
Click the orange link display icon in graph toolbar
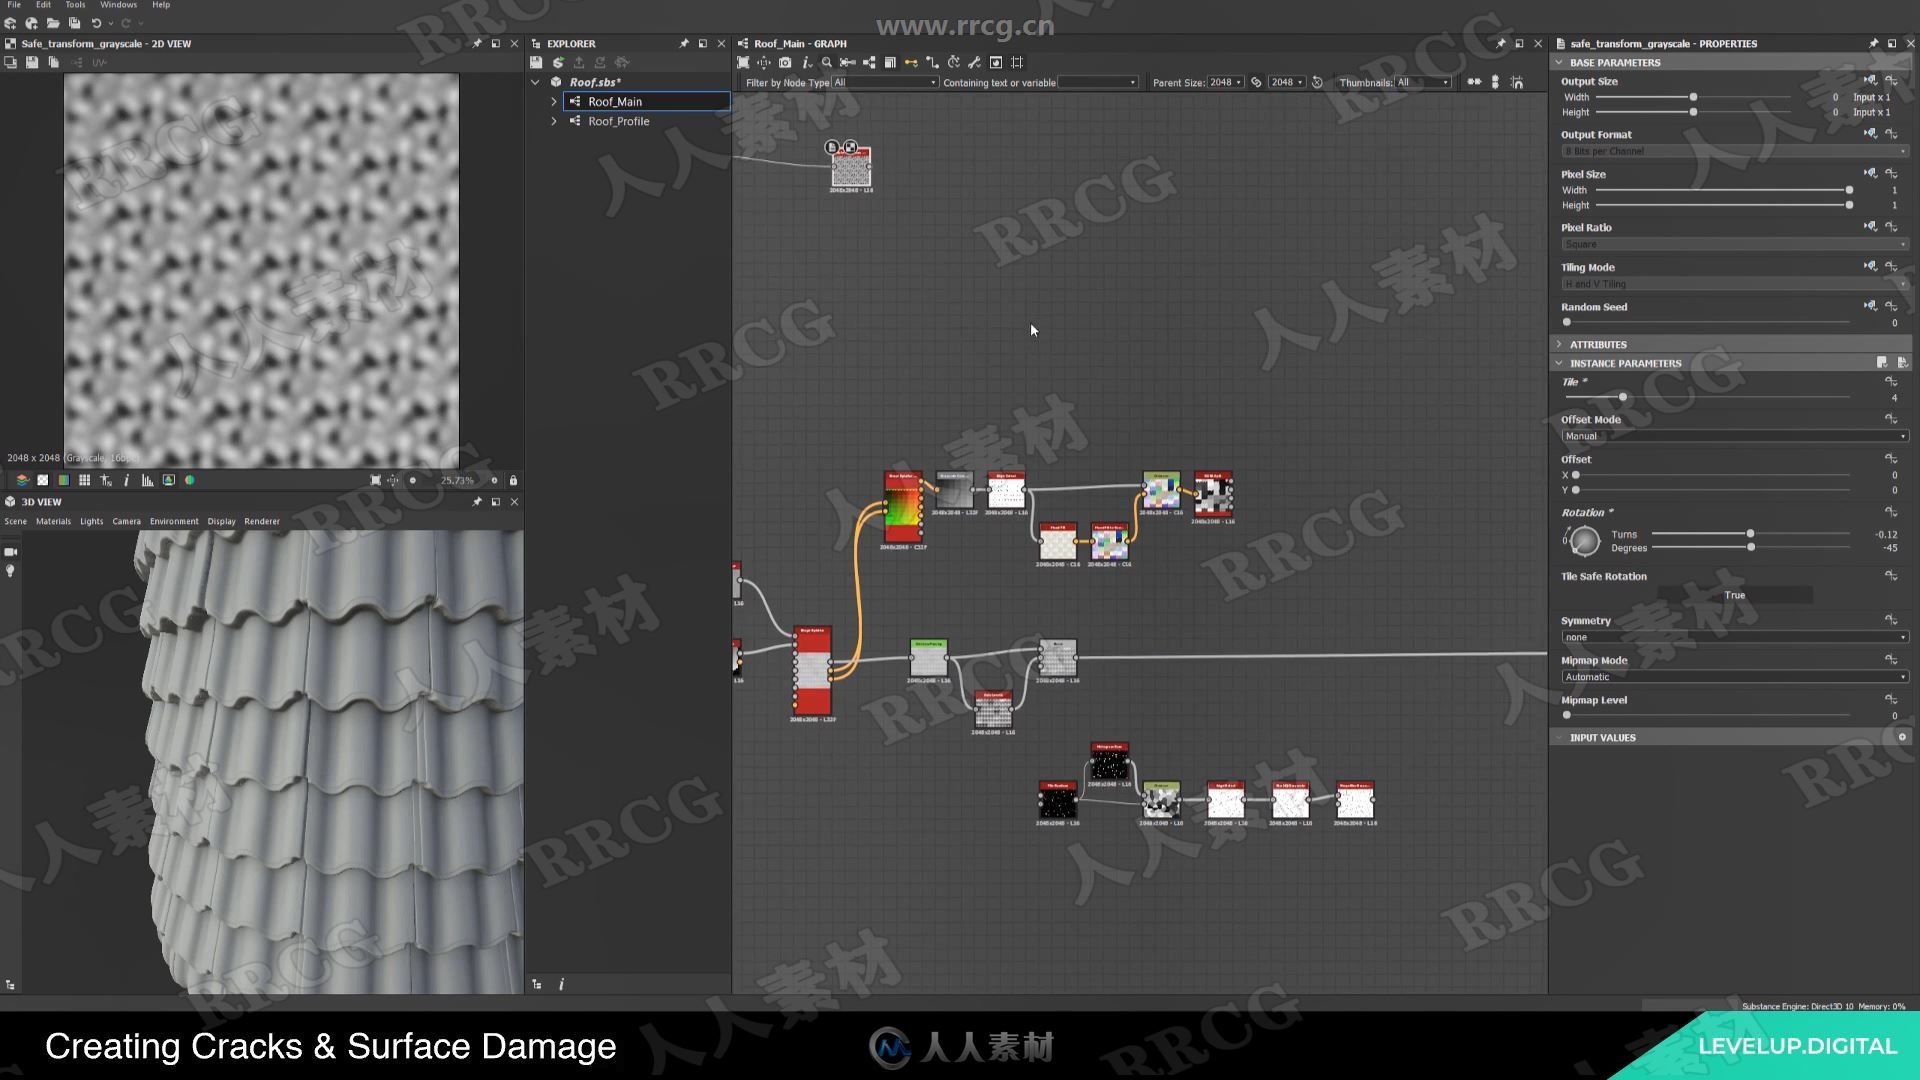pos(911,62)
